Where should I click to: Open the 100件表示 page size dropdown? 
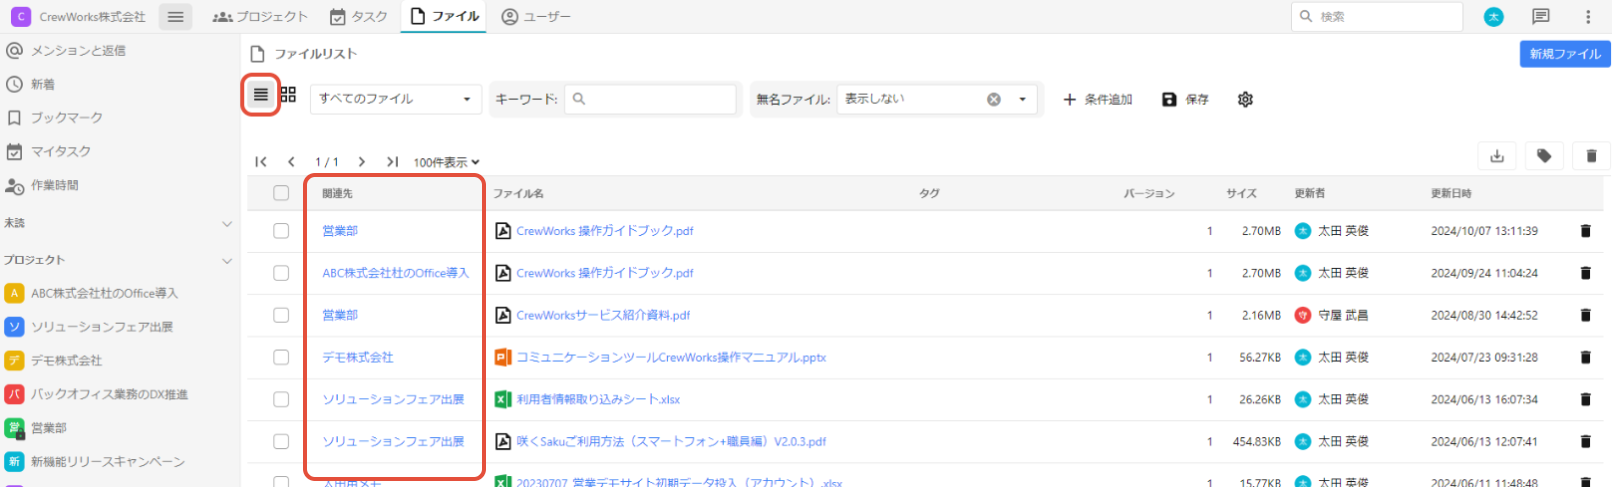(446, 162)
